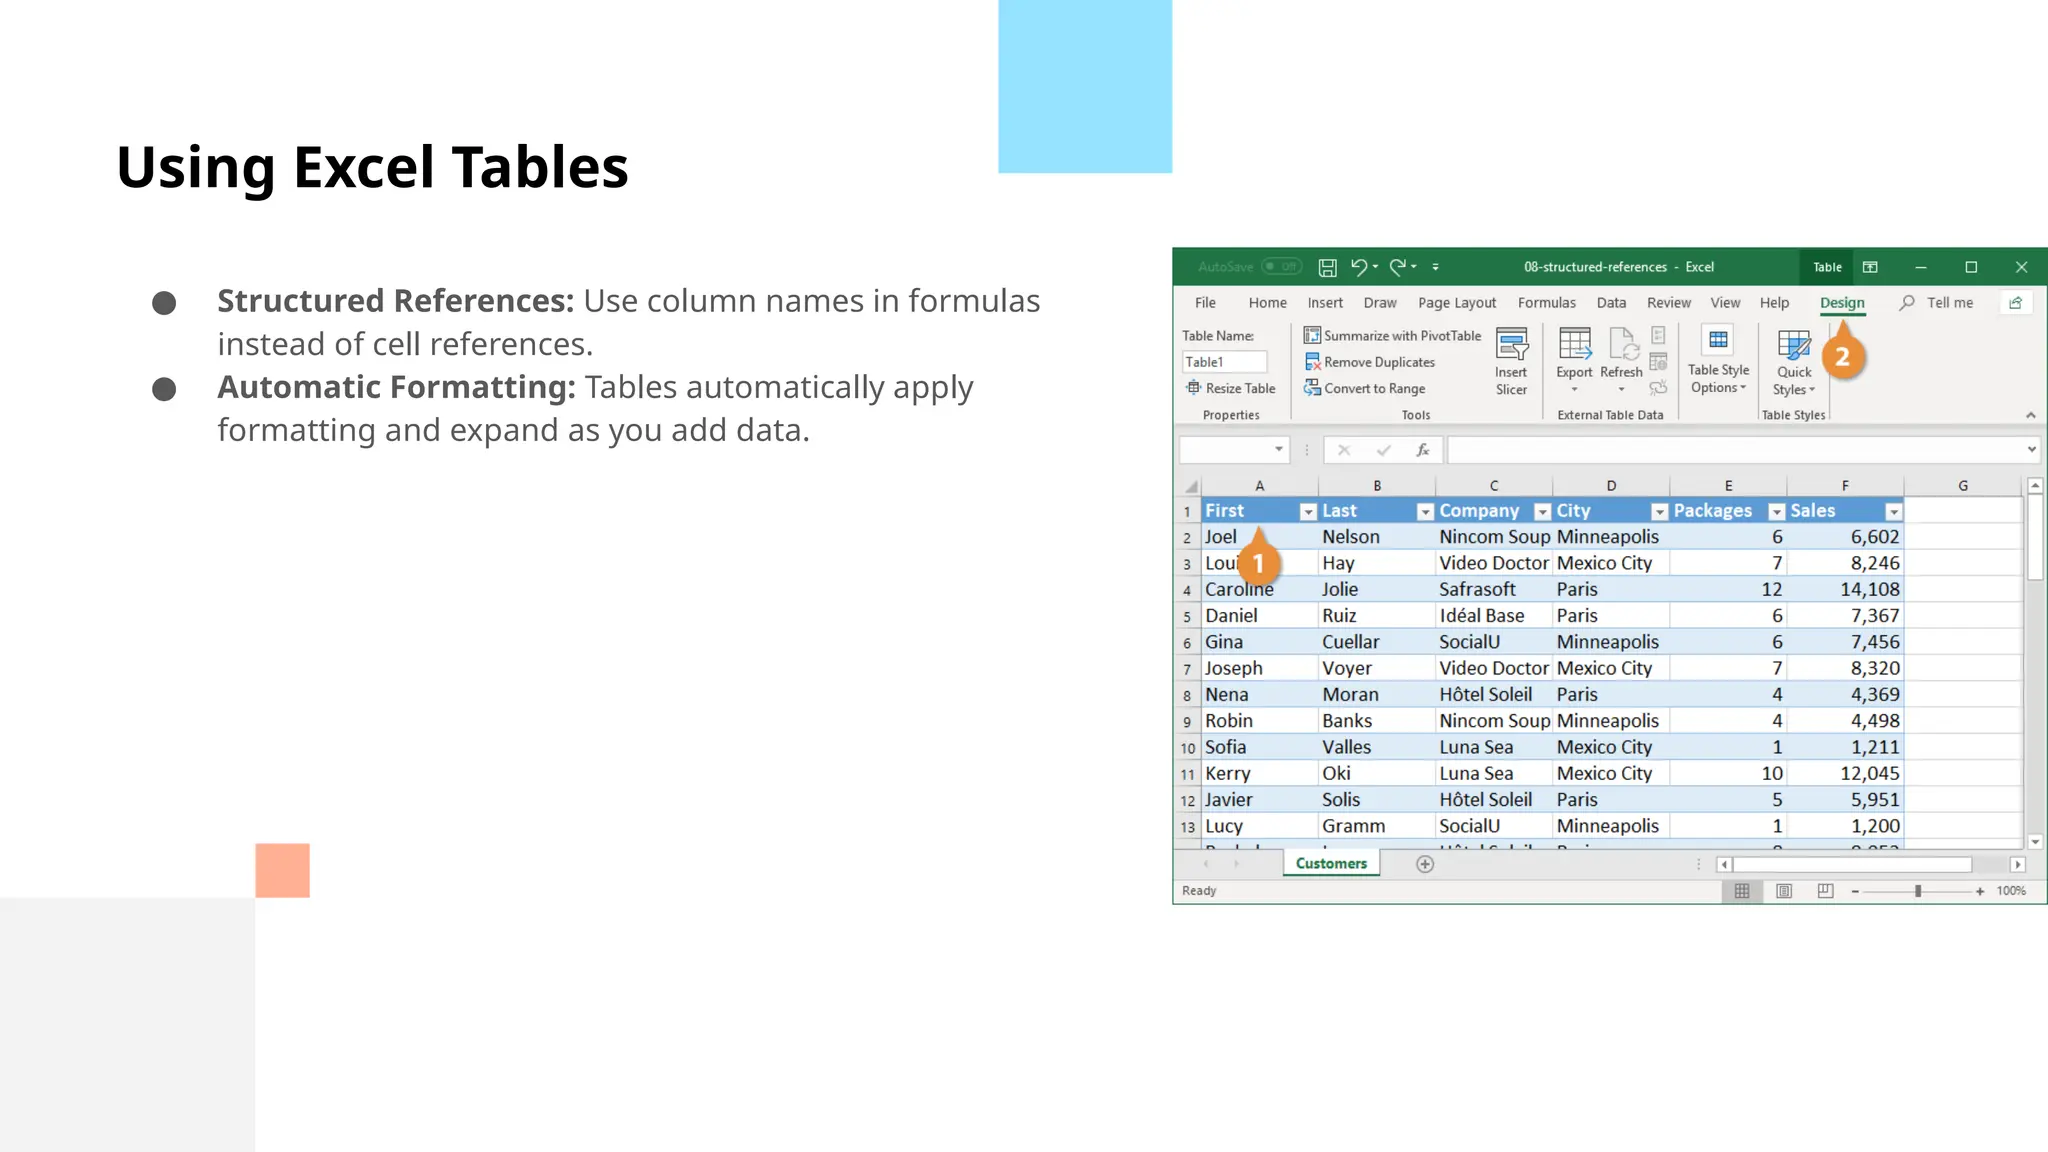Click Summarize with PivotTable
This screenshot has height=1152, width=2048.
pos(1392,336)
